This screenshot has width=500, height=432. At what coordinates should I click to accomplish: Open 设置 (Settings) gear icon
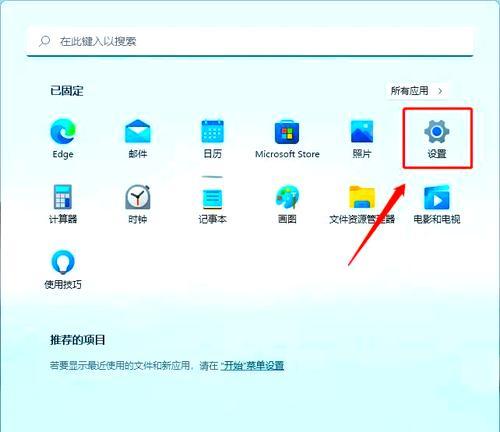(x=437, y=139)
